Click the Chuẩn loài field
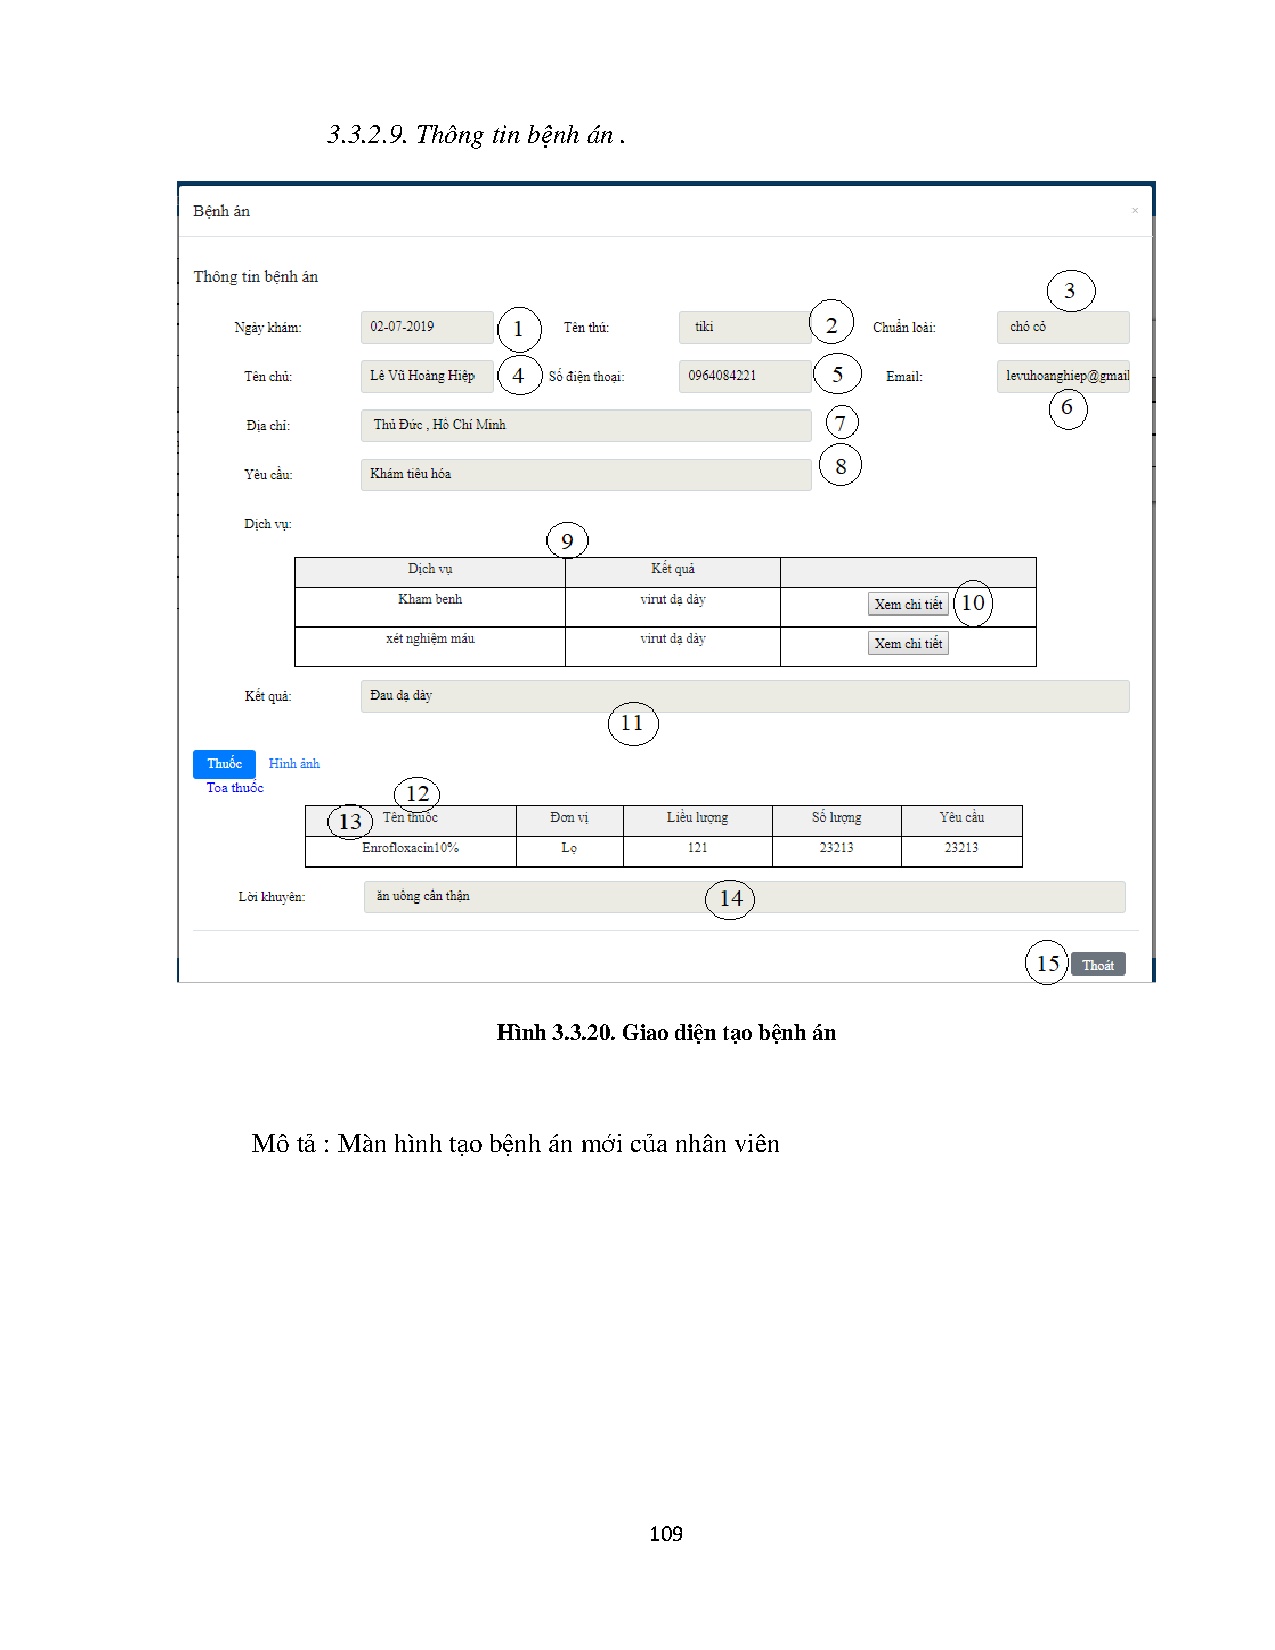This screenshot has height=1650, width=1275. pyautogui.click(x=1062, y=327)
